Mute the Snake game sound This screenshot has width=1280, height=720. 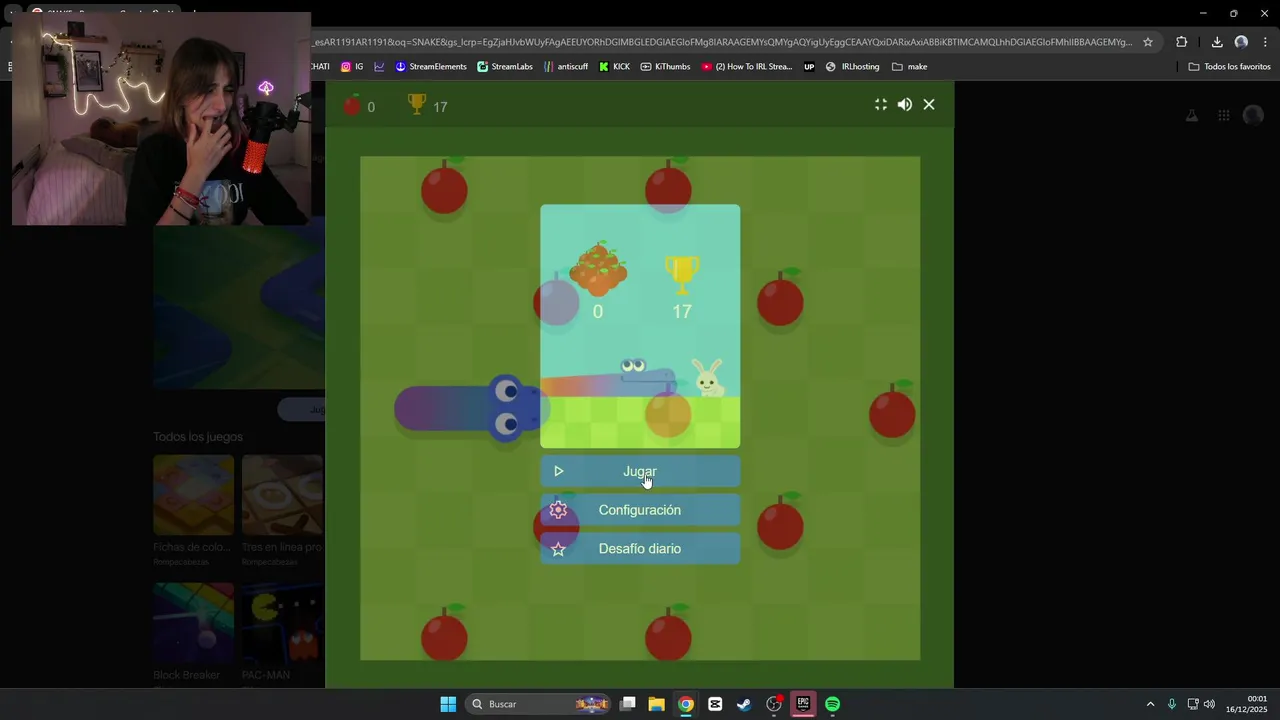(905, 104)
